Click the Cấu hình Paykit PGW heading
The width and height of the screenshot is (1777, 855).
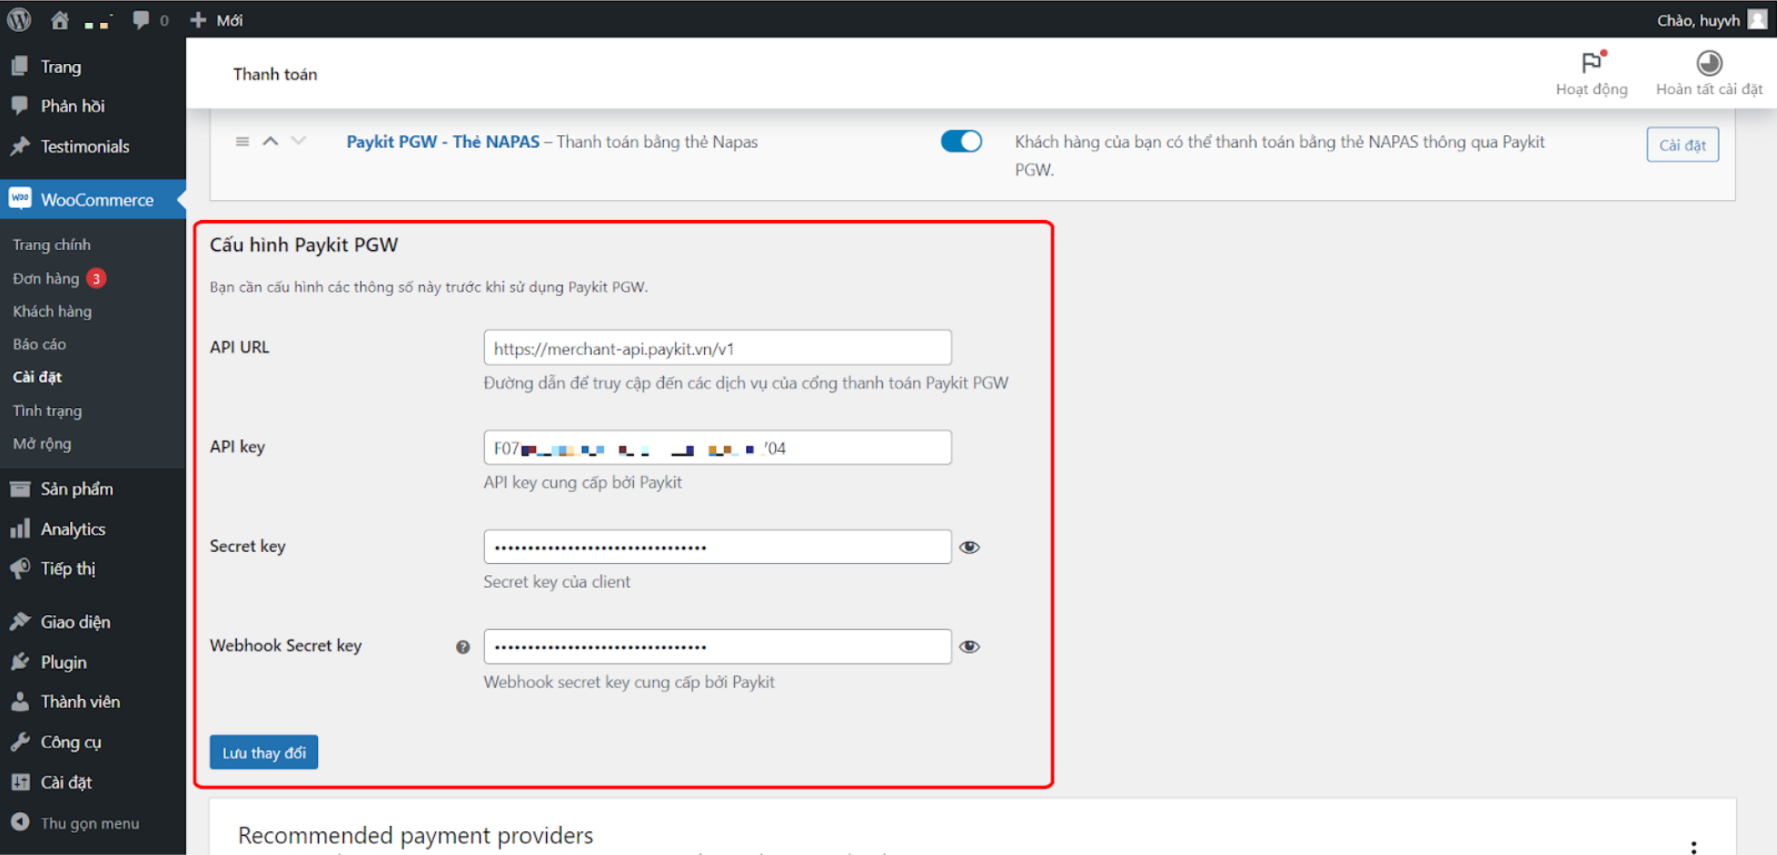[x=304, y=245]
